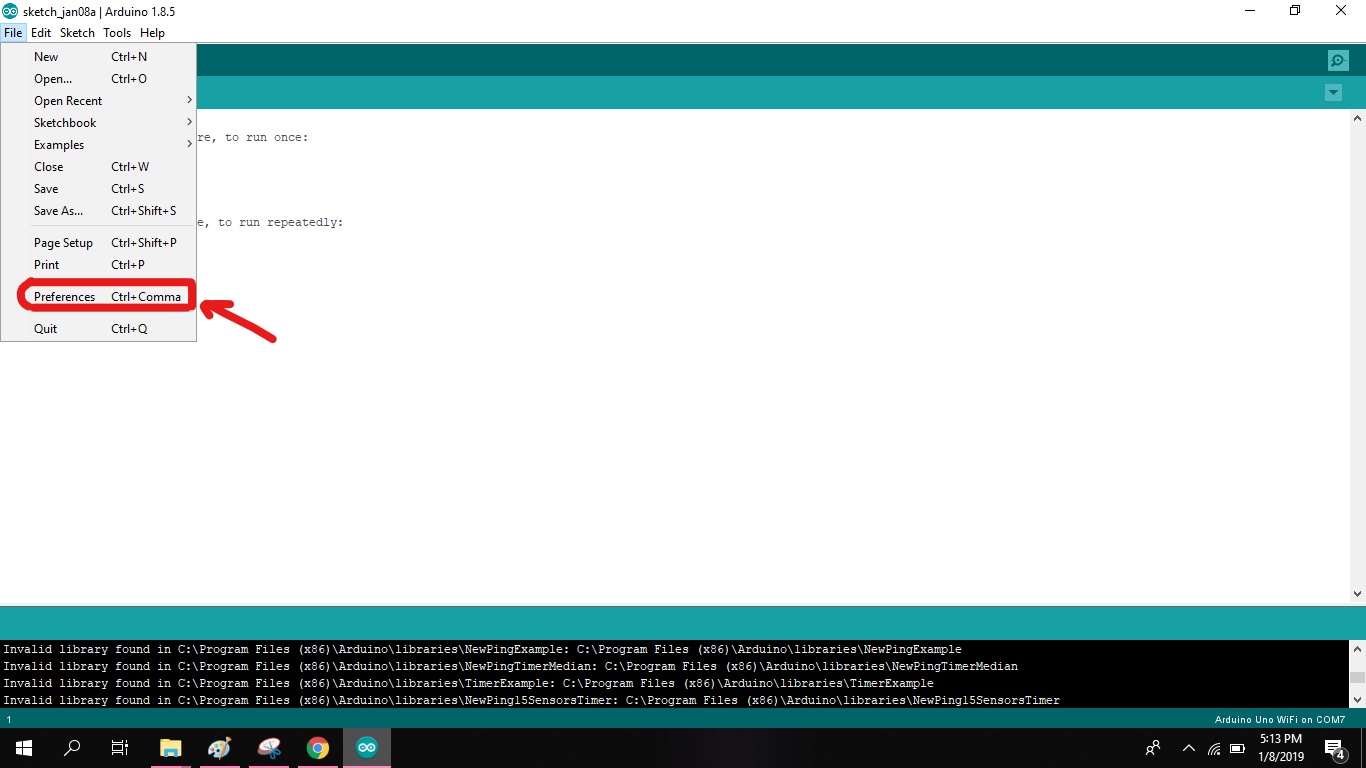
Task: Open the tab options dropdown arrow
Action: click(x=1333, y=93)
